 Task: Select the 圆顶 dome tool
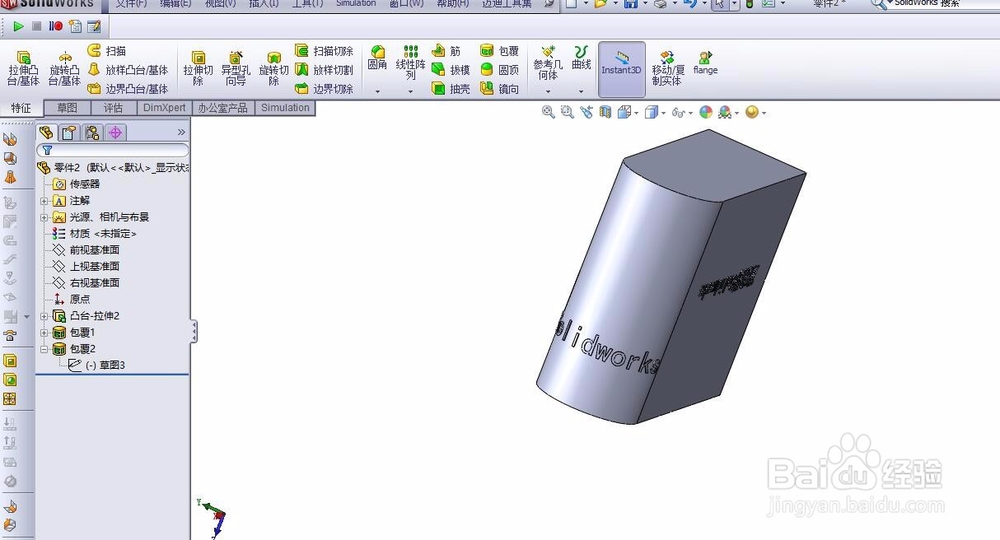pos(499,69)
